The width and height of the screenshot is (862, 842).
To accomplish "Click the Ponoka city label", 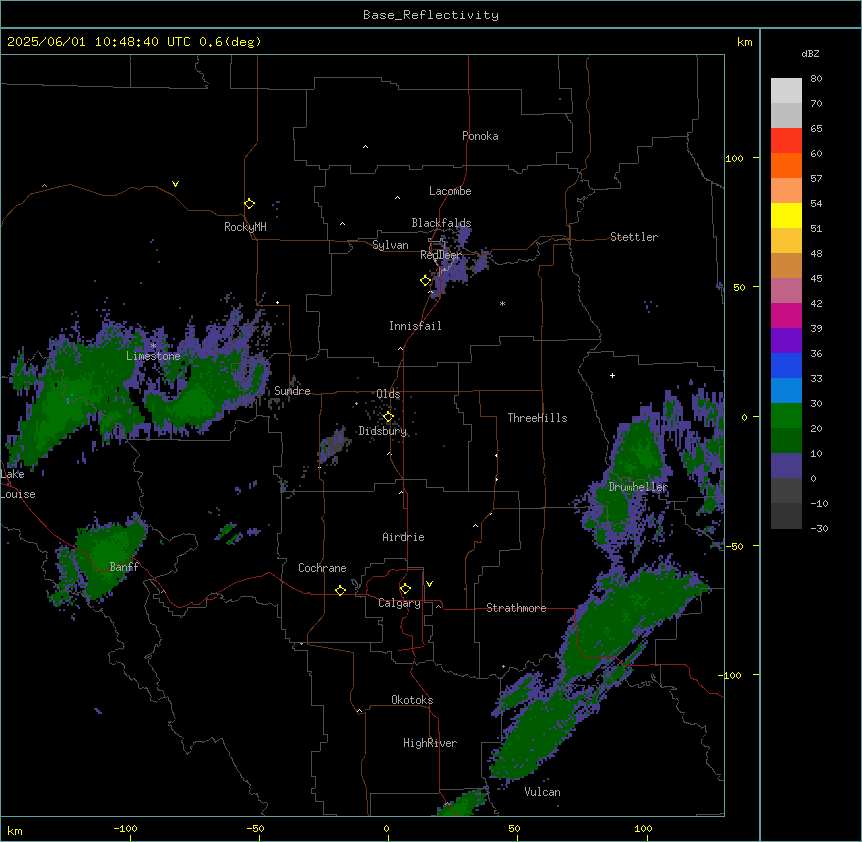I will [480, 136].
